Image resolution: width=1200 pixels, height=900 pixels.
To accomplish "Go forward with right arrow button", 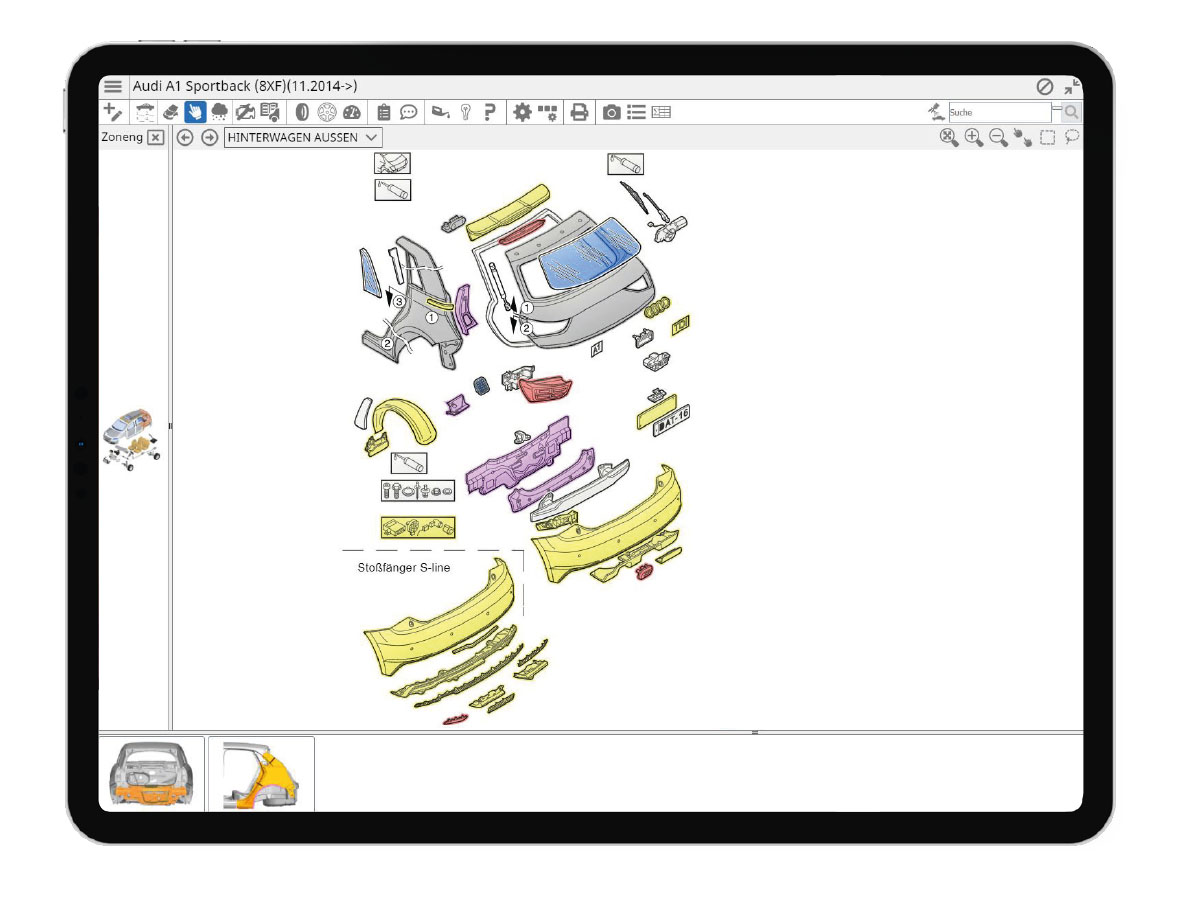I will click(209, 137).
